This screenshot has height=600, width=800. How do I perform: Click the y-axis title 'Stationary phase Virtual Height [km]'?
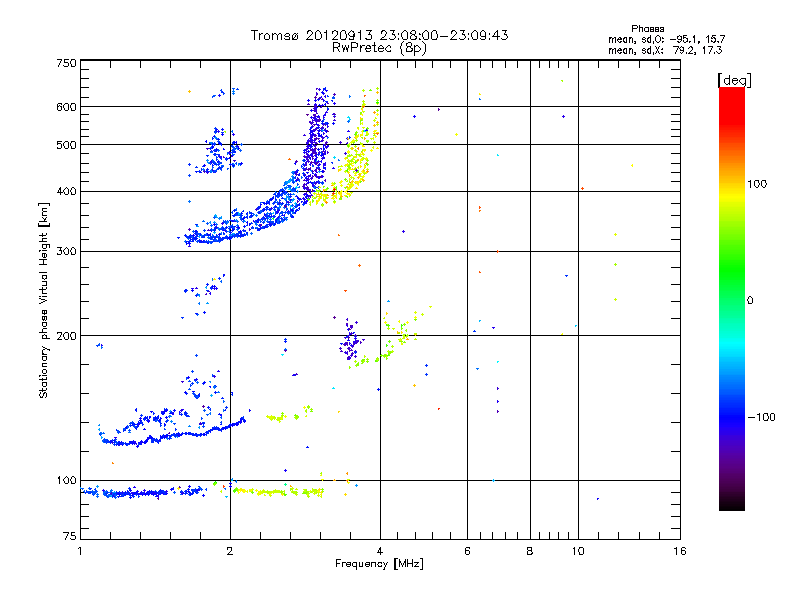point(43,300)
